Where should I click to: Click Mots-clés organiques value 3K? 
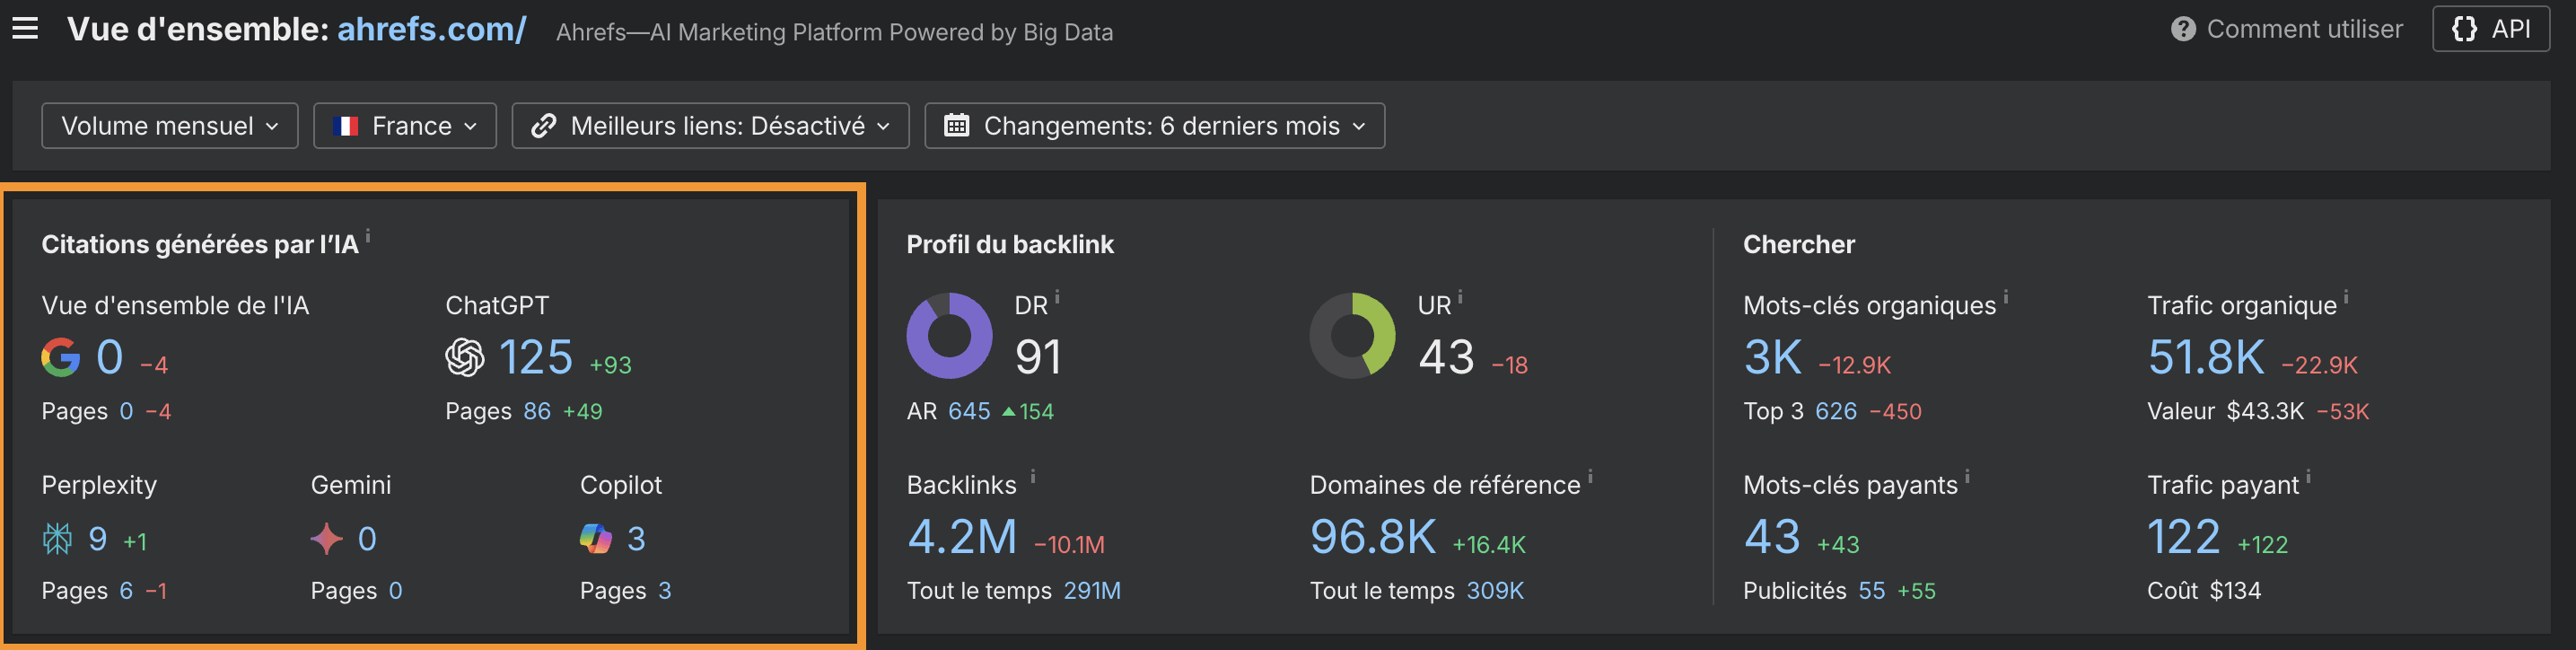1773,357
